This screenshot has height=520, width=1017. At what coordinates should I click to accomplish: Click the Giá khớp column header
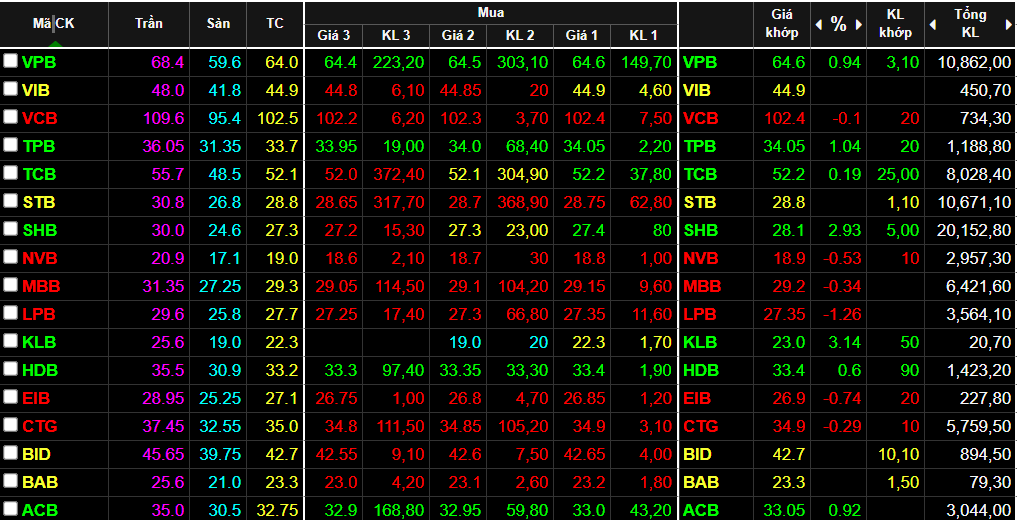pos(781,24)
